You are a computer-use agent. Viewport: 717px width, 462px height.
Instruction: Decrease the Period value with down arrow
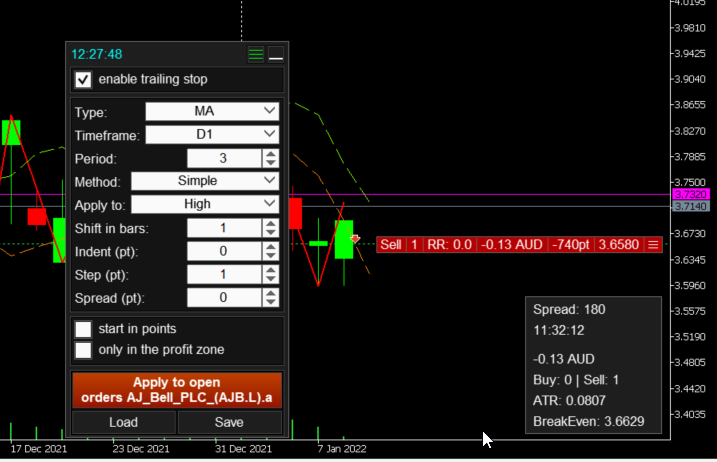click(x=271, y=163)
